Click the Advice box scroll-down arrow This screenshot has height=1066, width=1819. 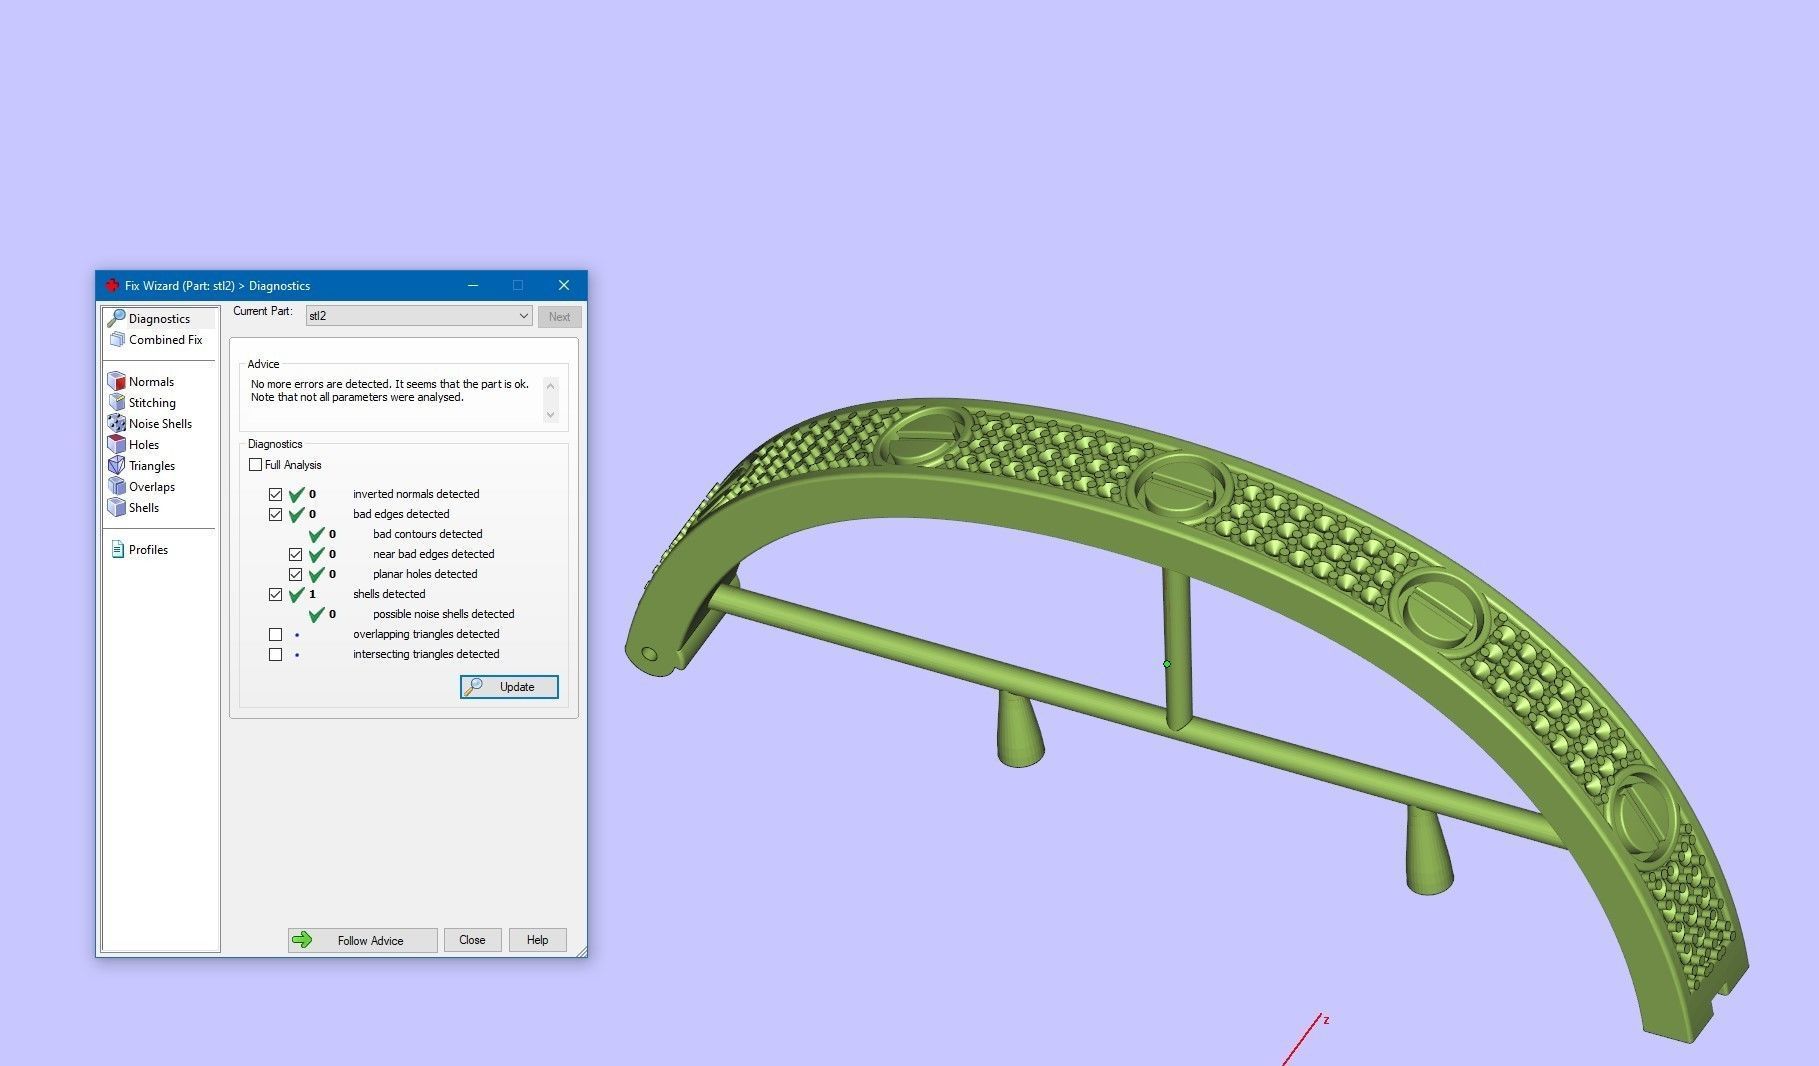(x=550, y=414)
